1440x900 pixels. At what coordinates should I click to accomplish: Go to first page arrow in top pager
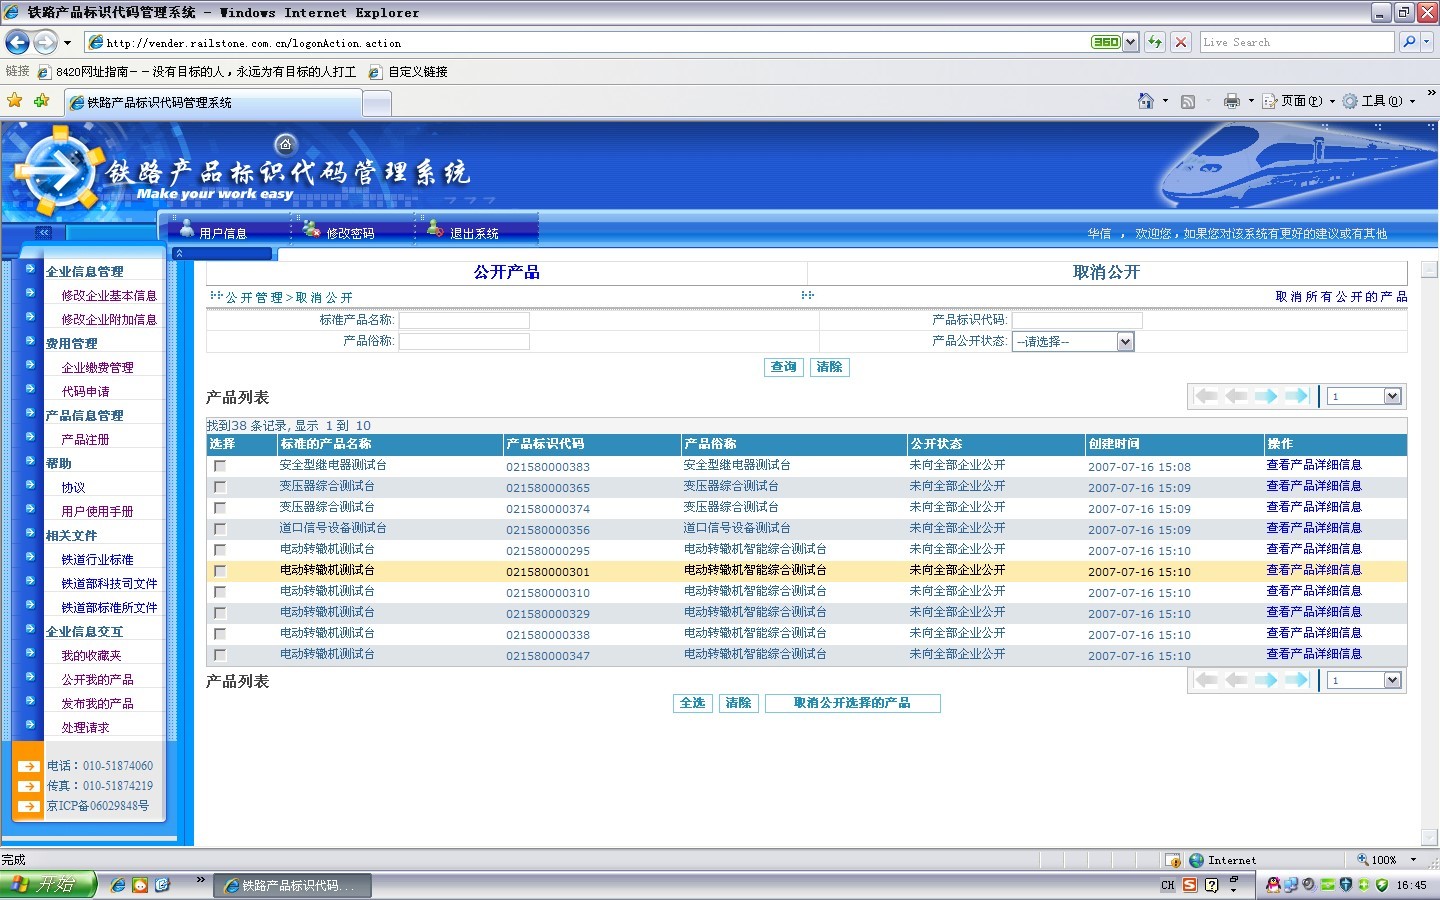(x=1206, y=396)
